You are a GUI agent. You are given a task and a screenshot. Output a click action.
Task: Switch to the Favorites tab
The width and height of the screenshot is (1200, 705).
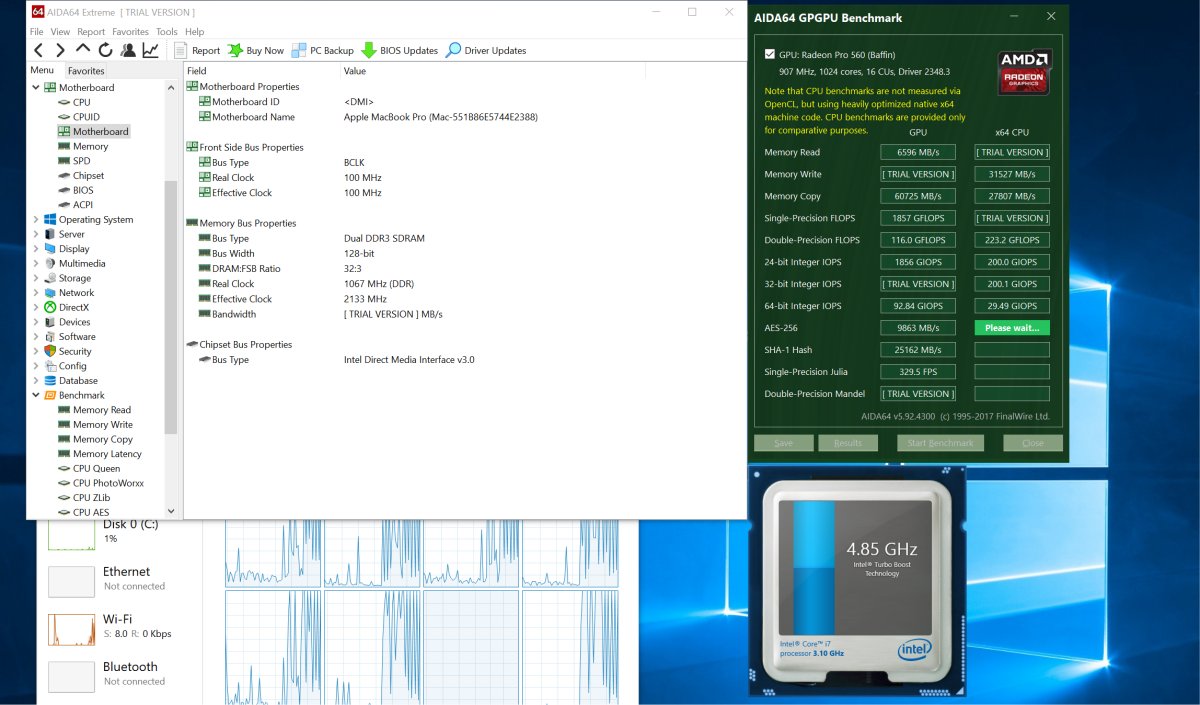click(86, 71)
